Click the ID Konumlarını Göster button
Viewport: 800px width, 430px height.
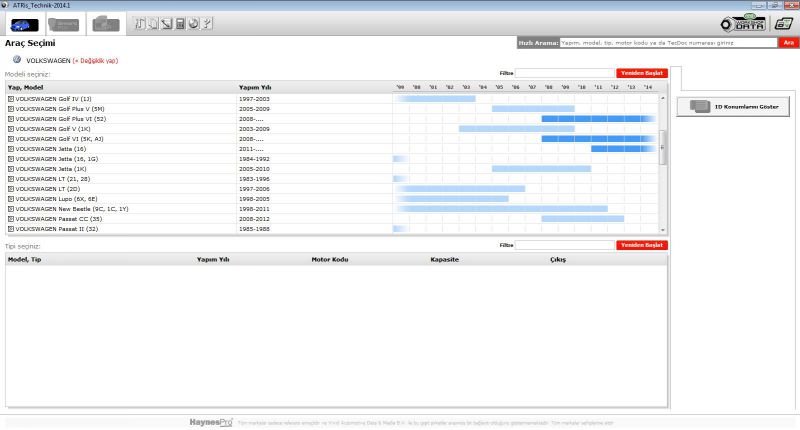[733, 107]
